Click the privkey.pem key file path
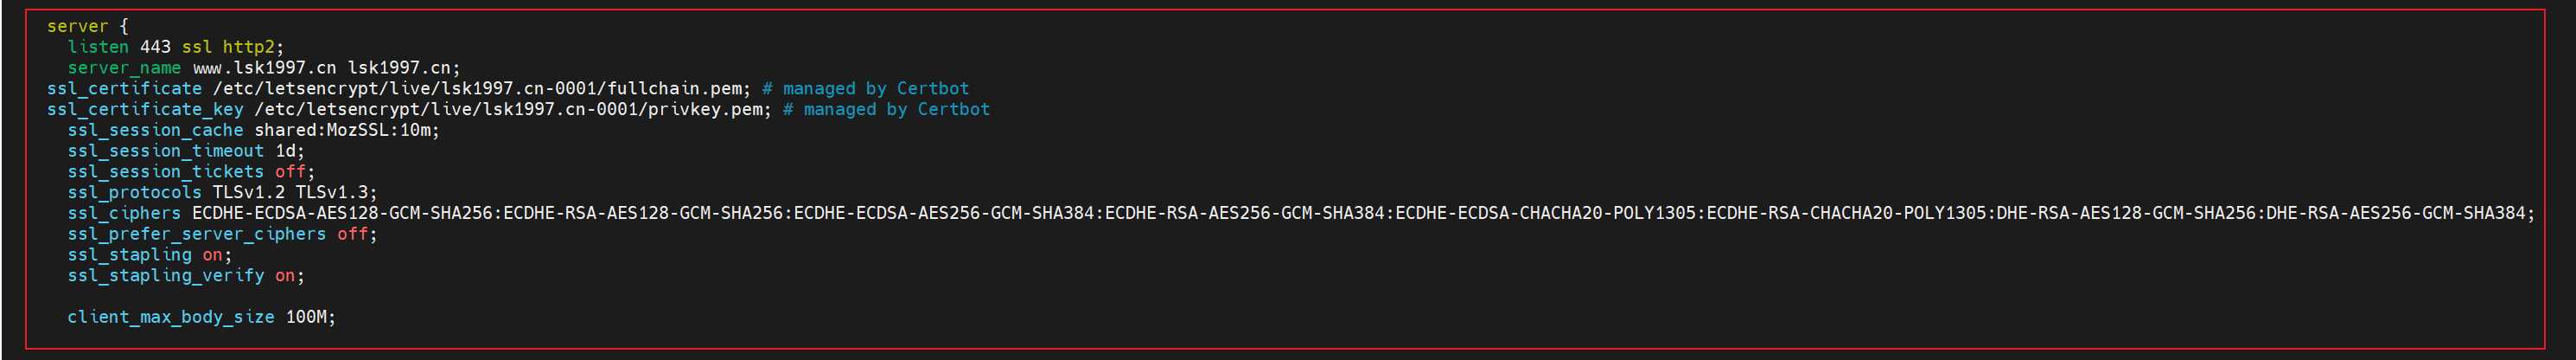The image size is (2576, 360). pyautogui.click(x=512, y=109)
